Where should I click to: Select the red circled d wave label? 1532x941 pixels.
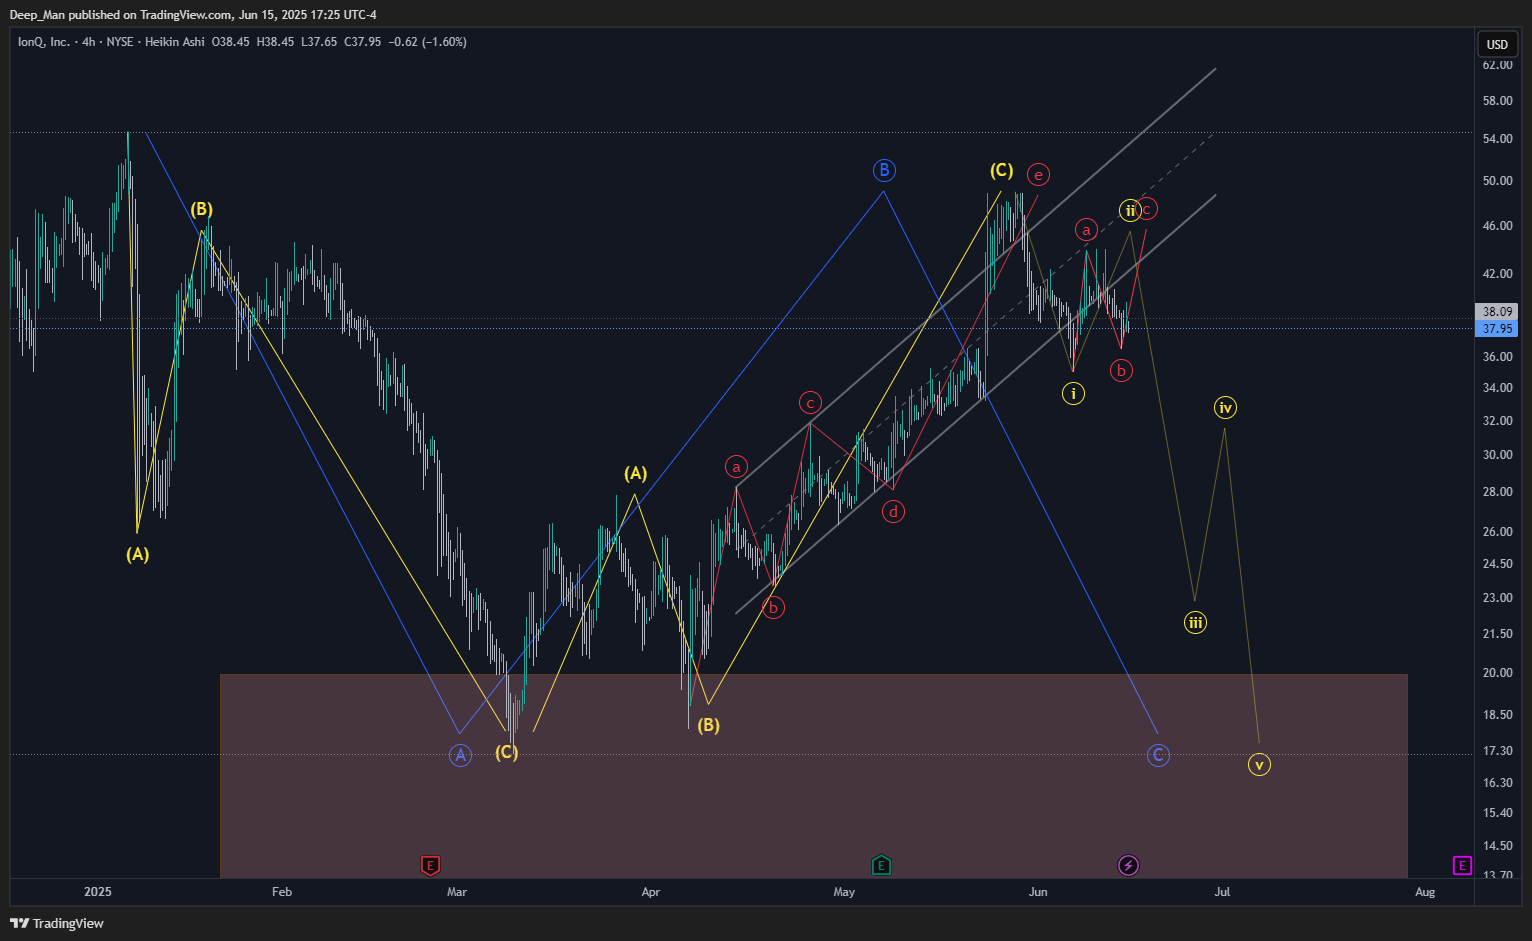(893, 512)
